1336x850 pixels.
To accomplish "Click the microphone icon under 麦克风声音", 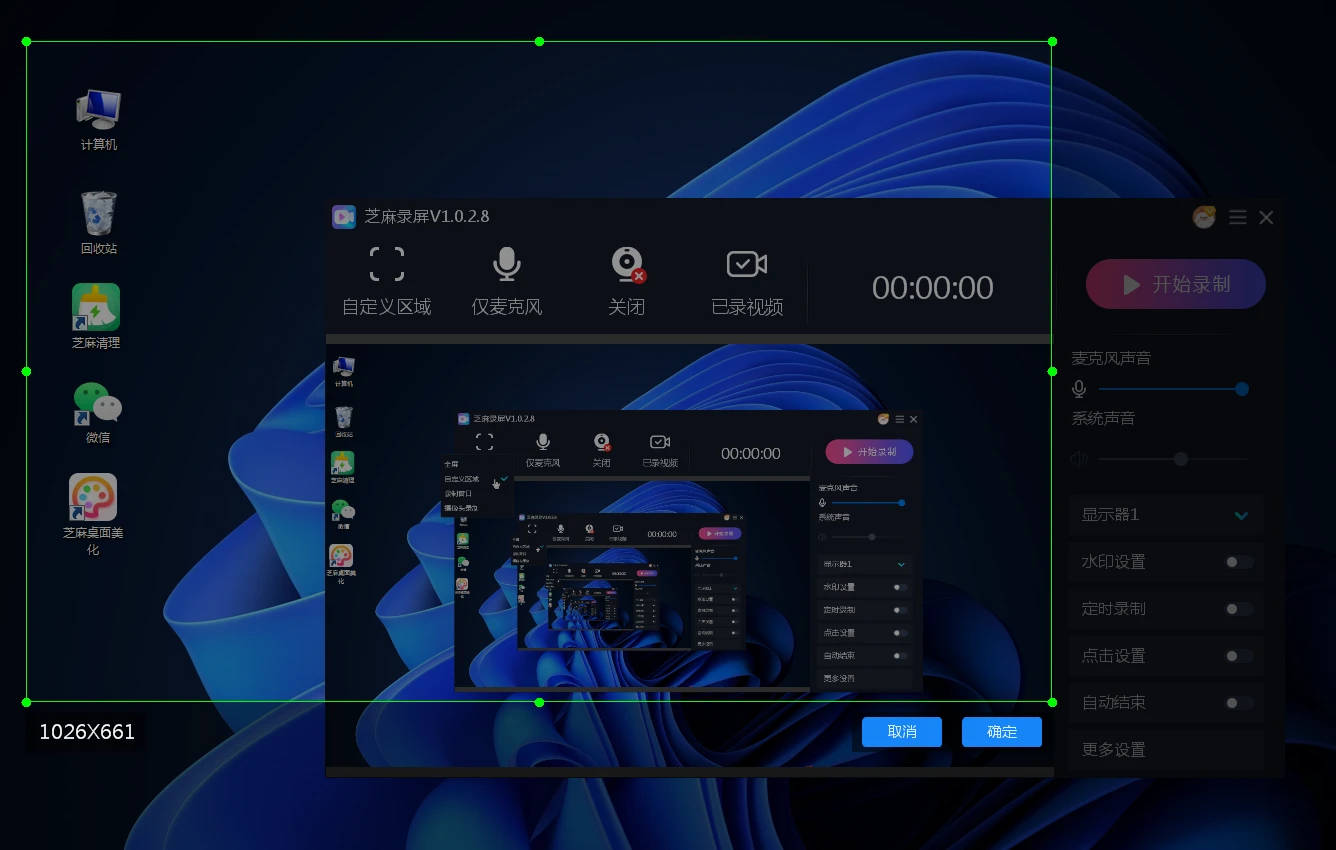I will tap(1079, 389).
